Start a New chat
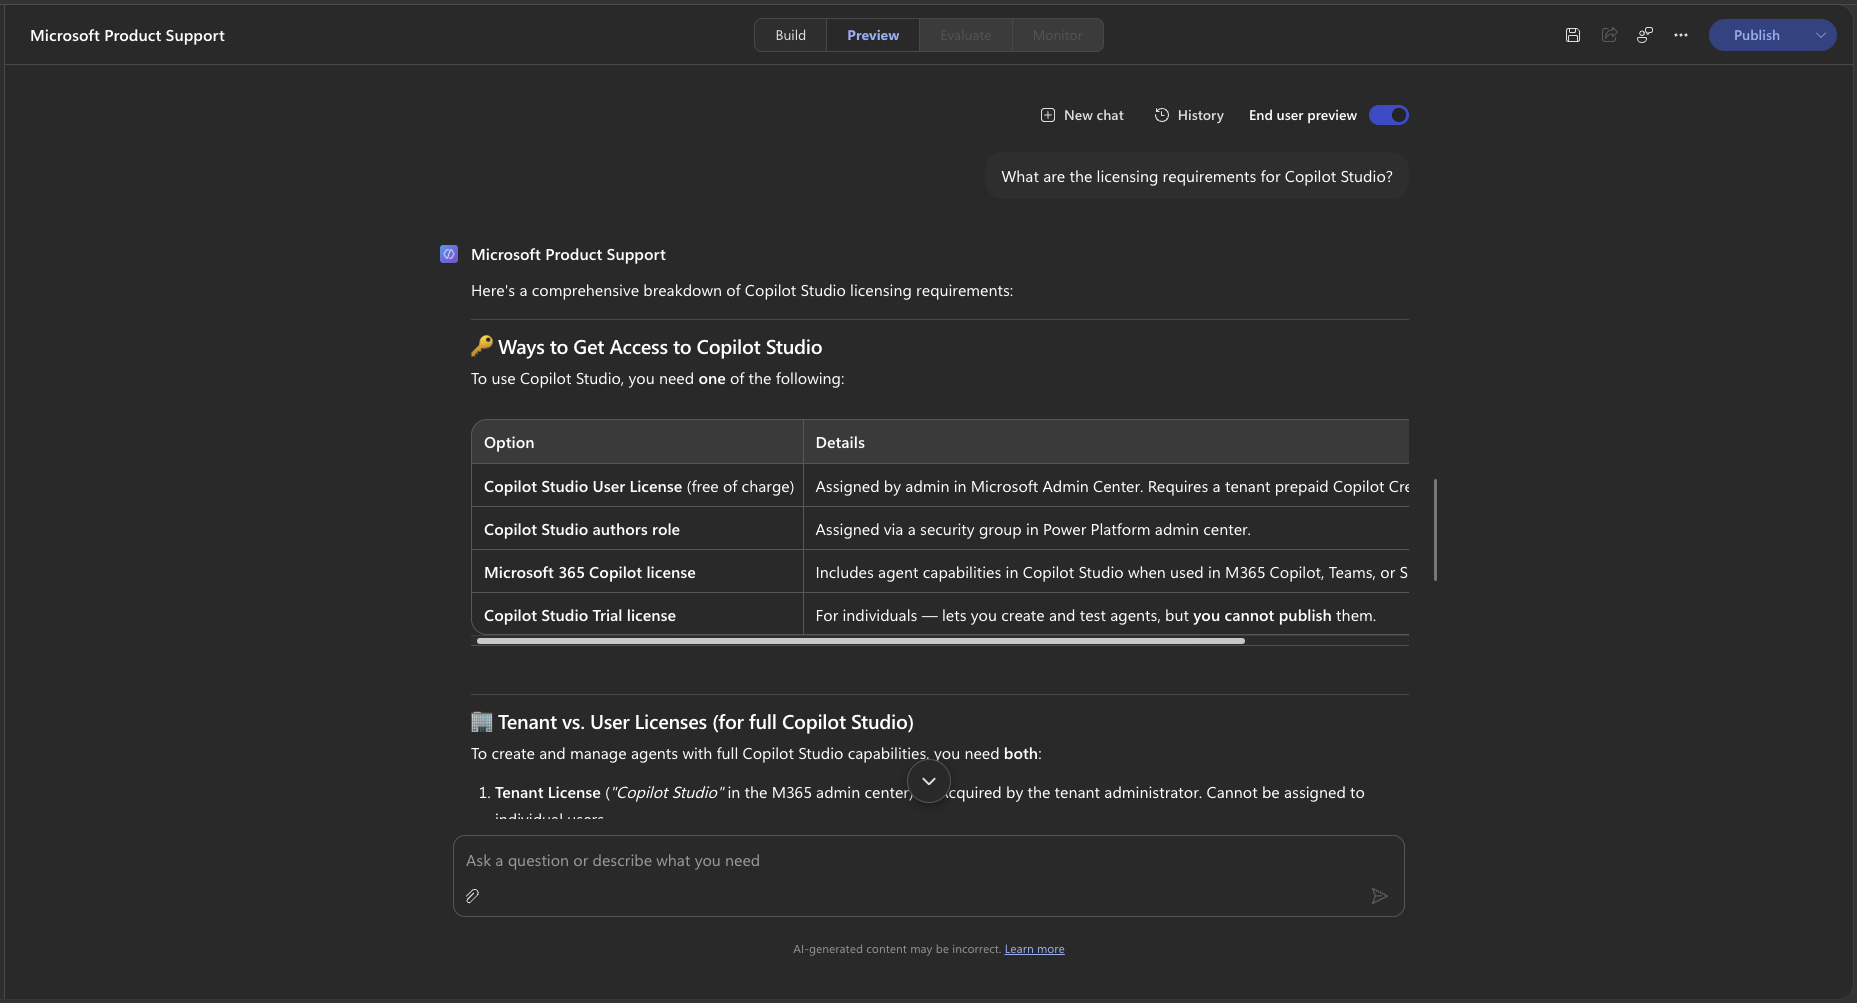1857x1003 pixels. click(x=1082, y=115)
